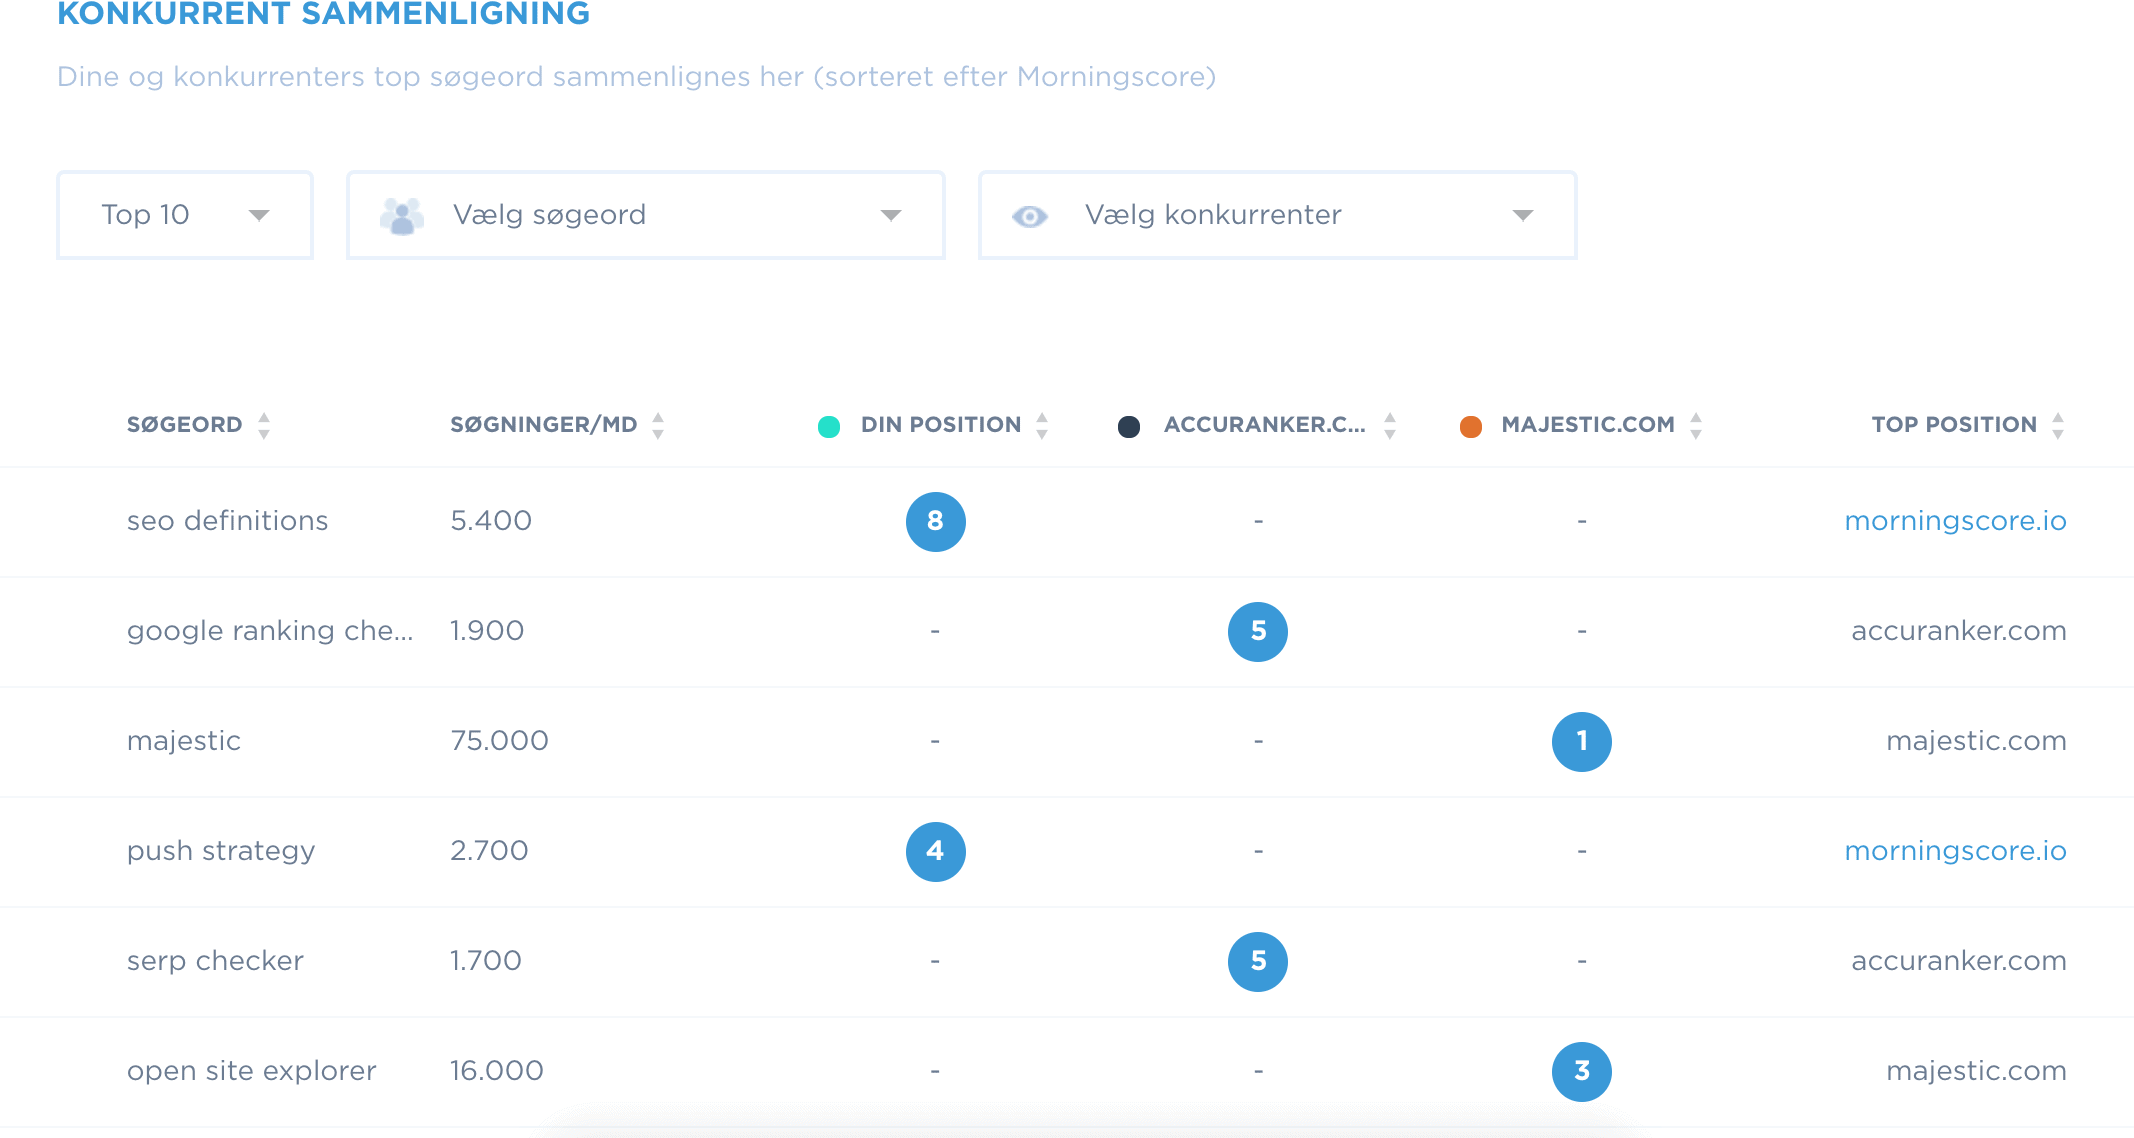The image size is (2134, 1138).
Task: Click position badge 5 for serp checker
Action: coord(1258,962)
